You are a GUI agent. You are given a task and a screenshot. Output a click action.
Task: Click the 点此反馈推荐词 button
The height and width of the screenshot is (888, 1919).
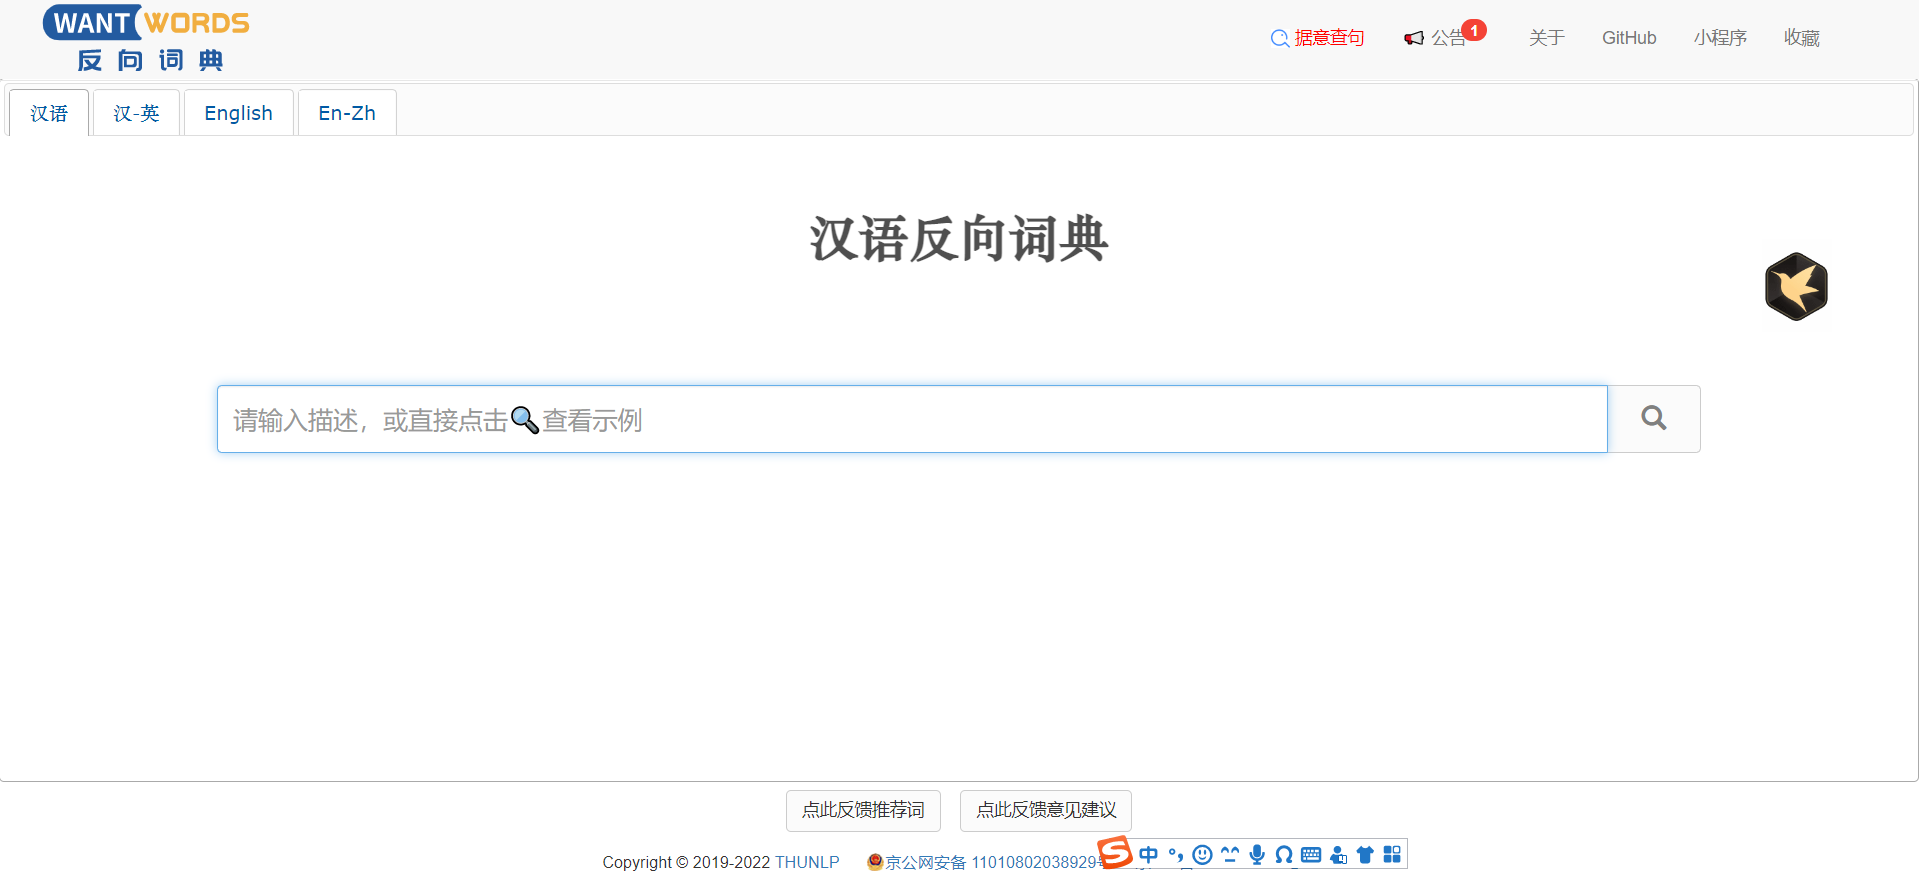click(x=863, y=810)
